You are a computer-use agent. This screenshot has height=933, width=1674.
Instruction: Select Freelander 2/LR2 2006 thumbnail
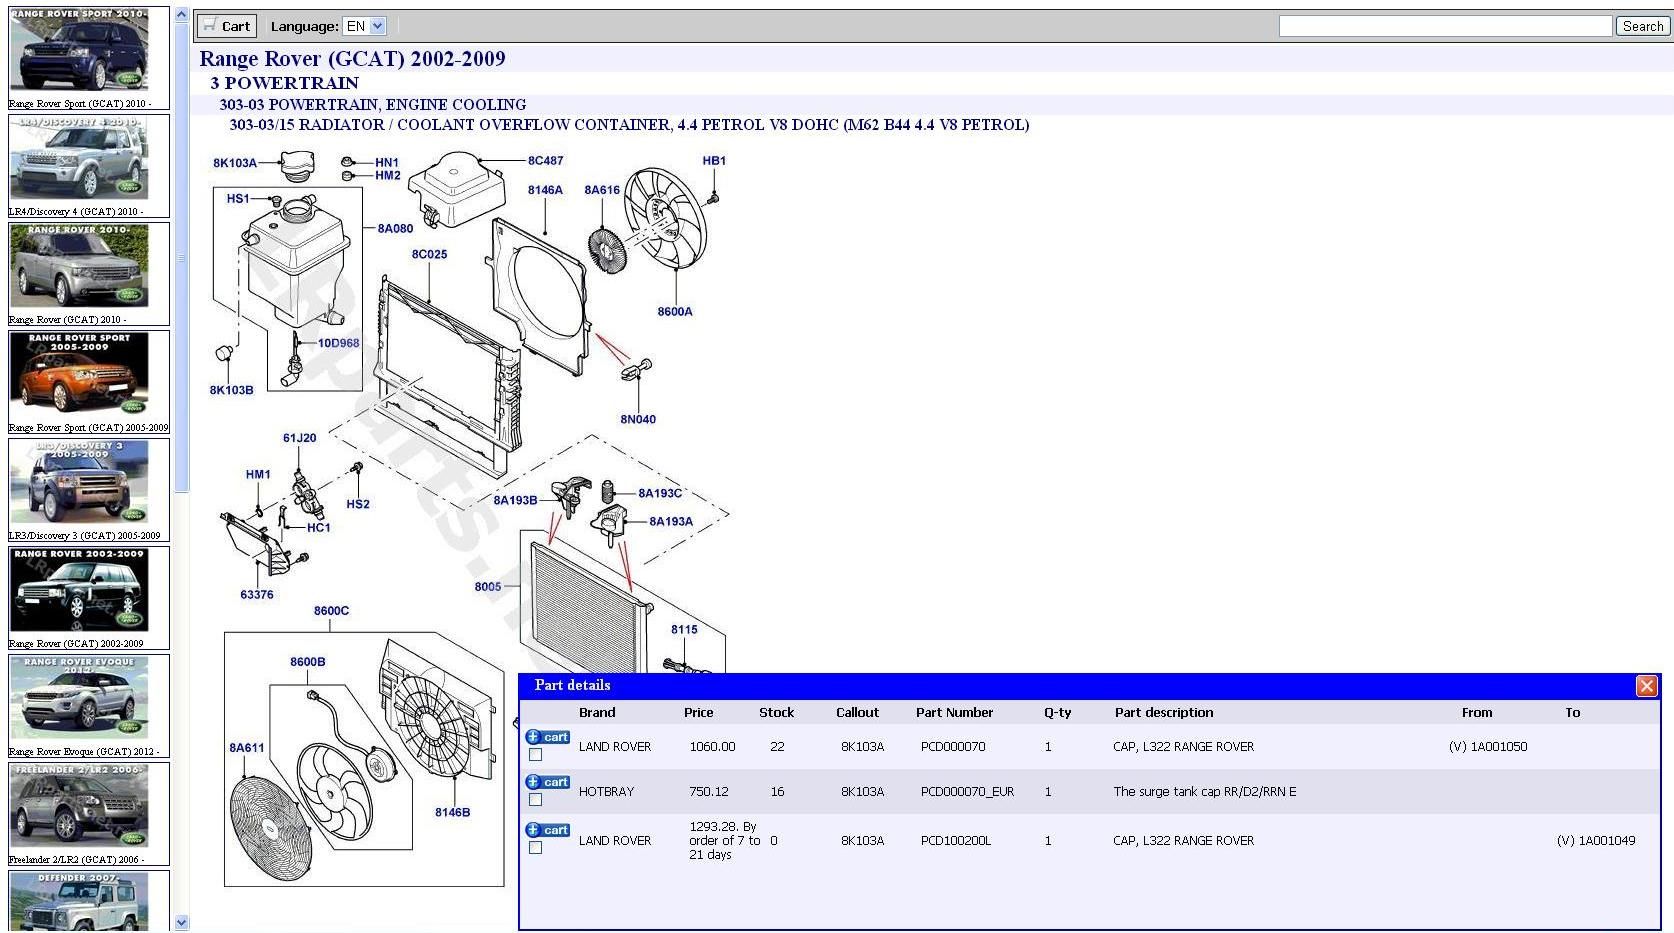tap(79, 806)
